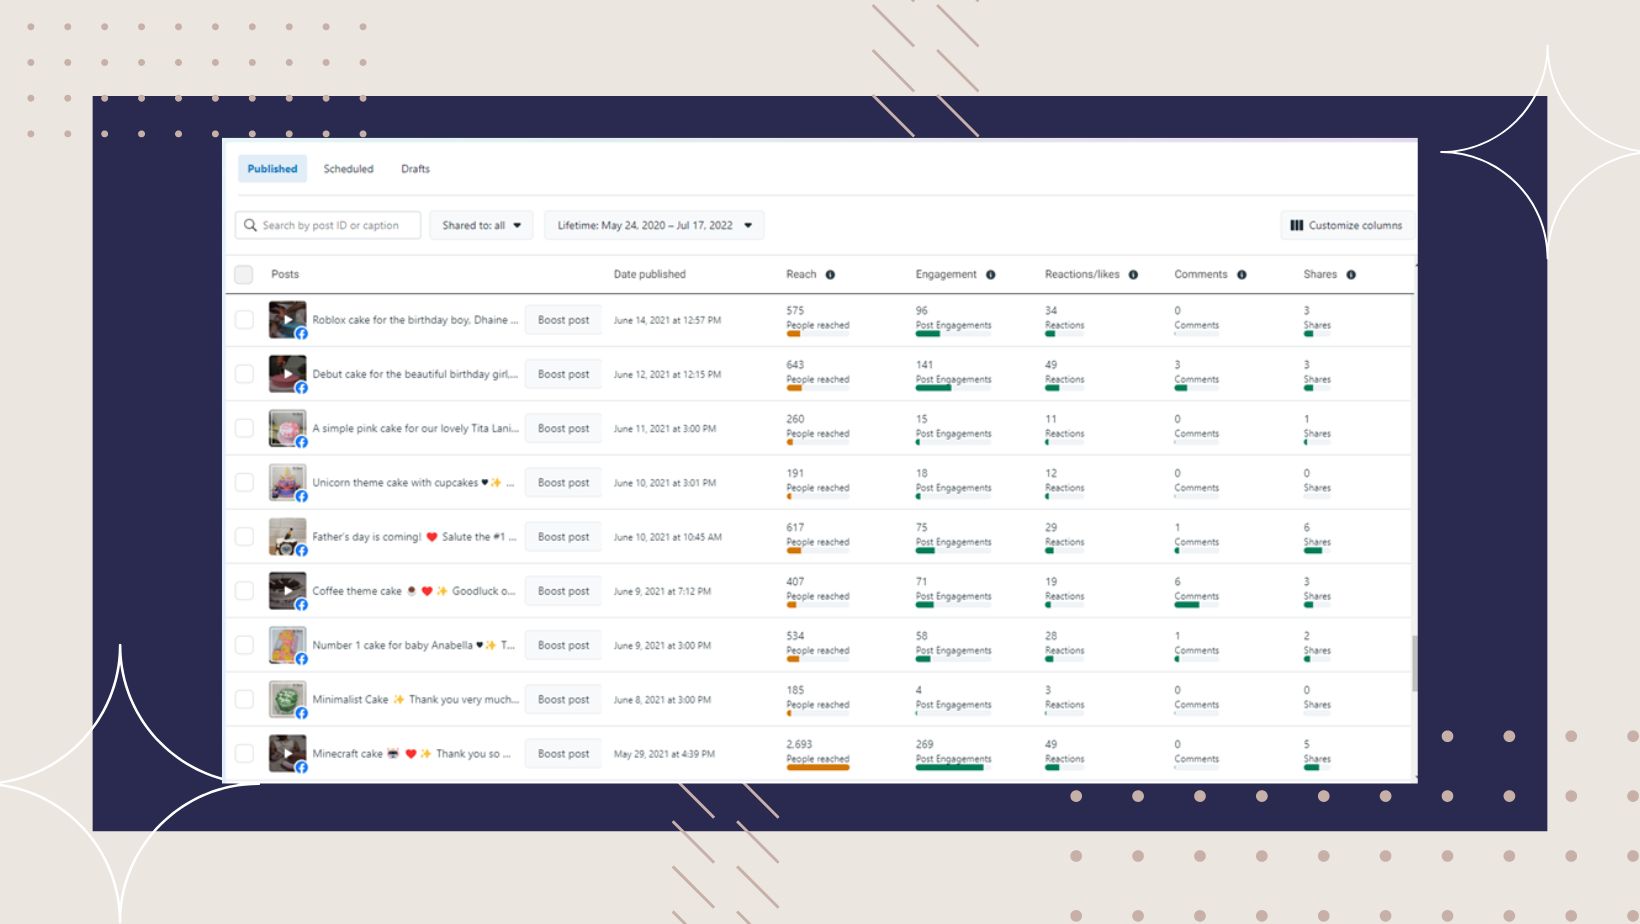
Task: Boost the Roblox cake post
Action: [x=563, y=320]
